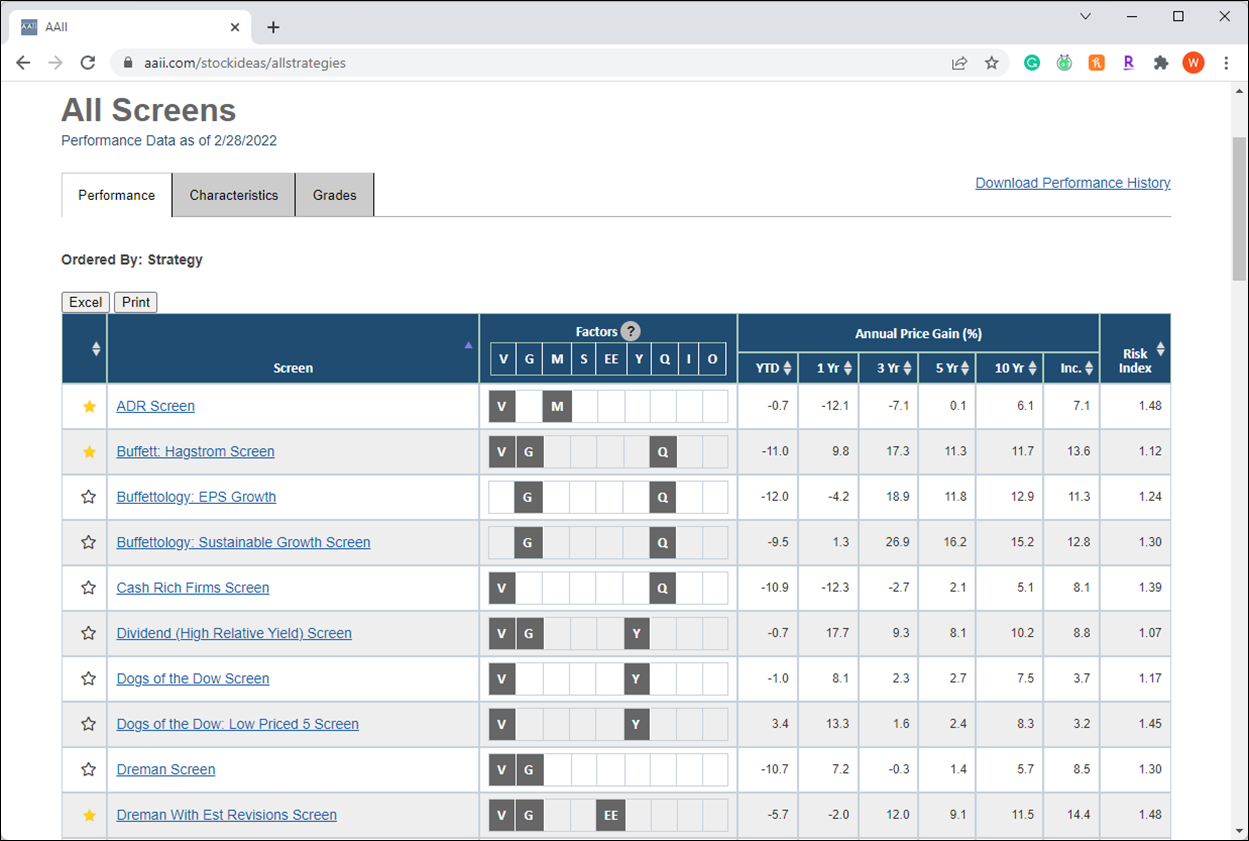Bookmark this page with the star icon
The image size is (1249, 841).
991,62
